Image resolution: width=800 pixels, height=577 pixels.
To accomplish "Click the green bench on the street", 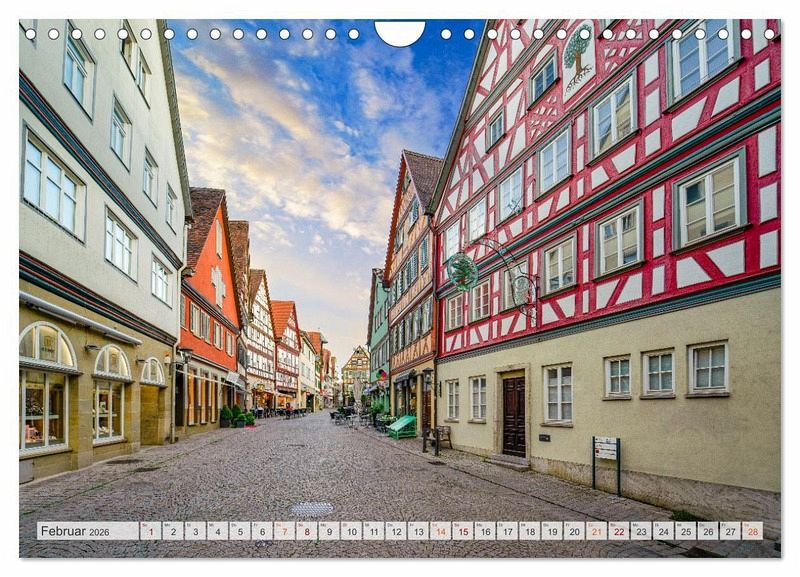I will (402, 427).
